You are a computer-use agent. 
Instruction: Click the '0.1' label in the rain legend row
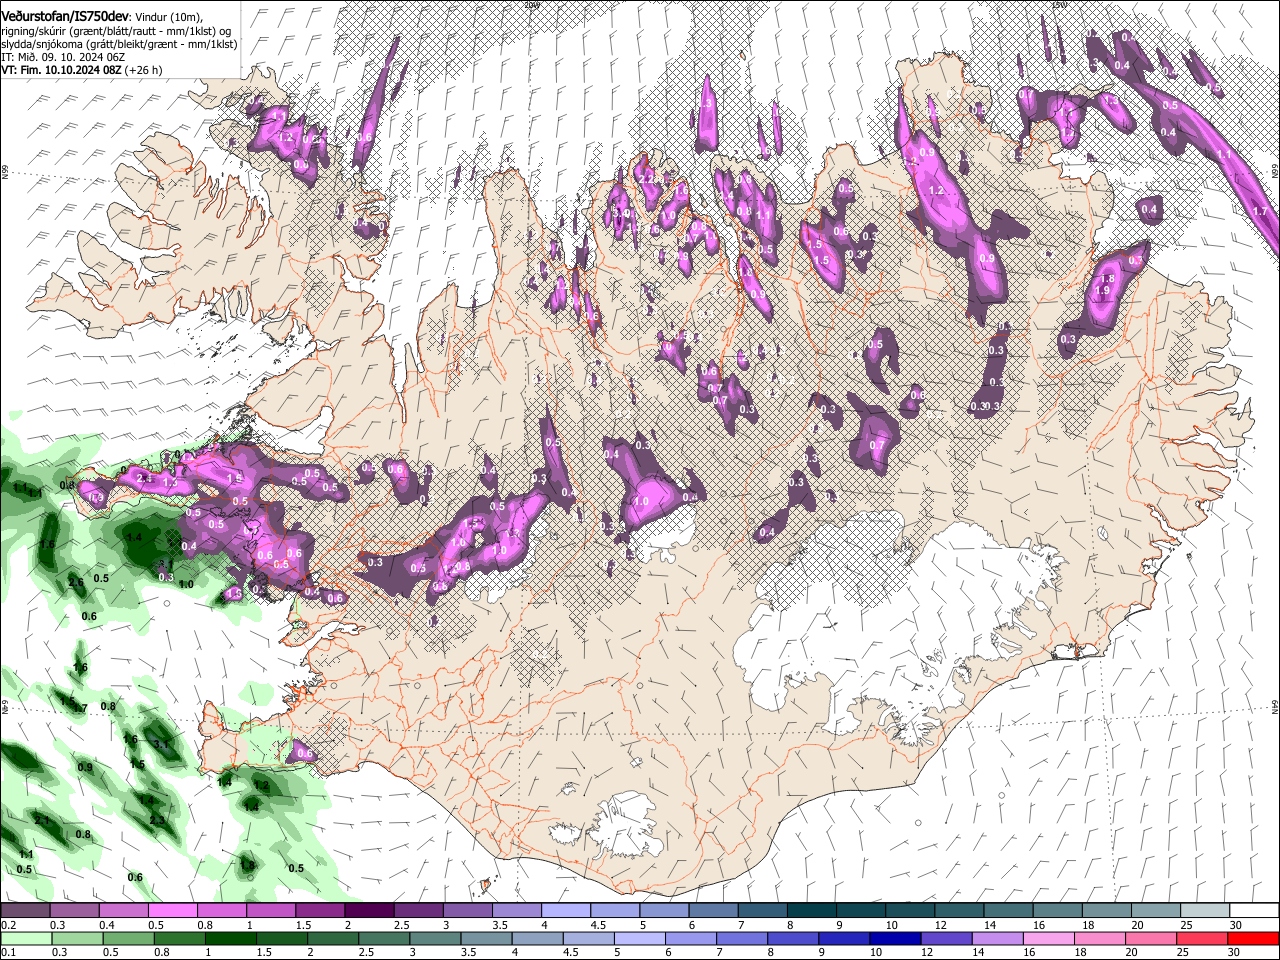8,952
